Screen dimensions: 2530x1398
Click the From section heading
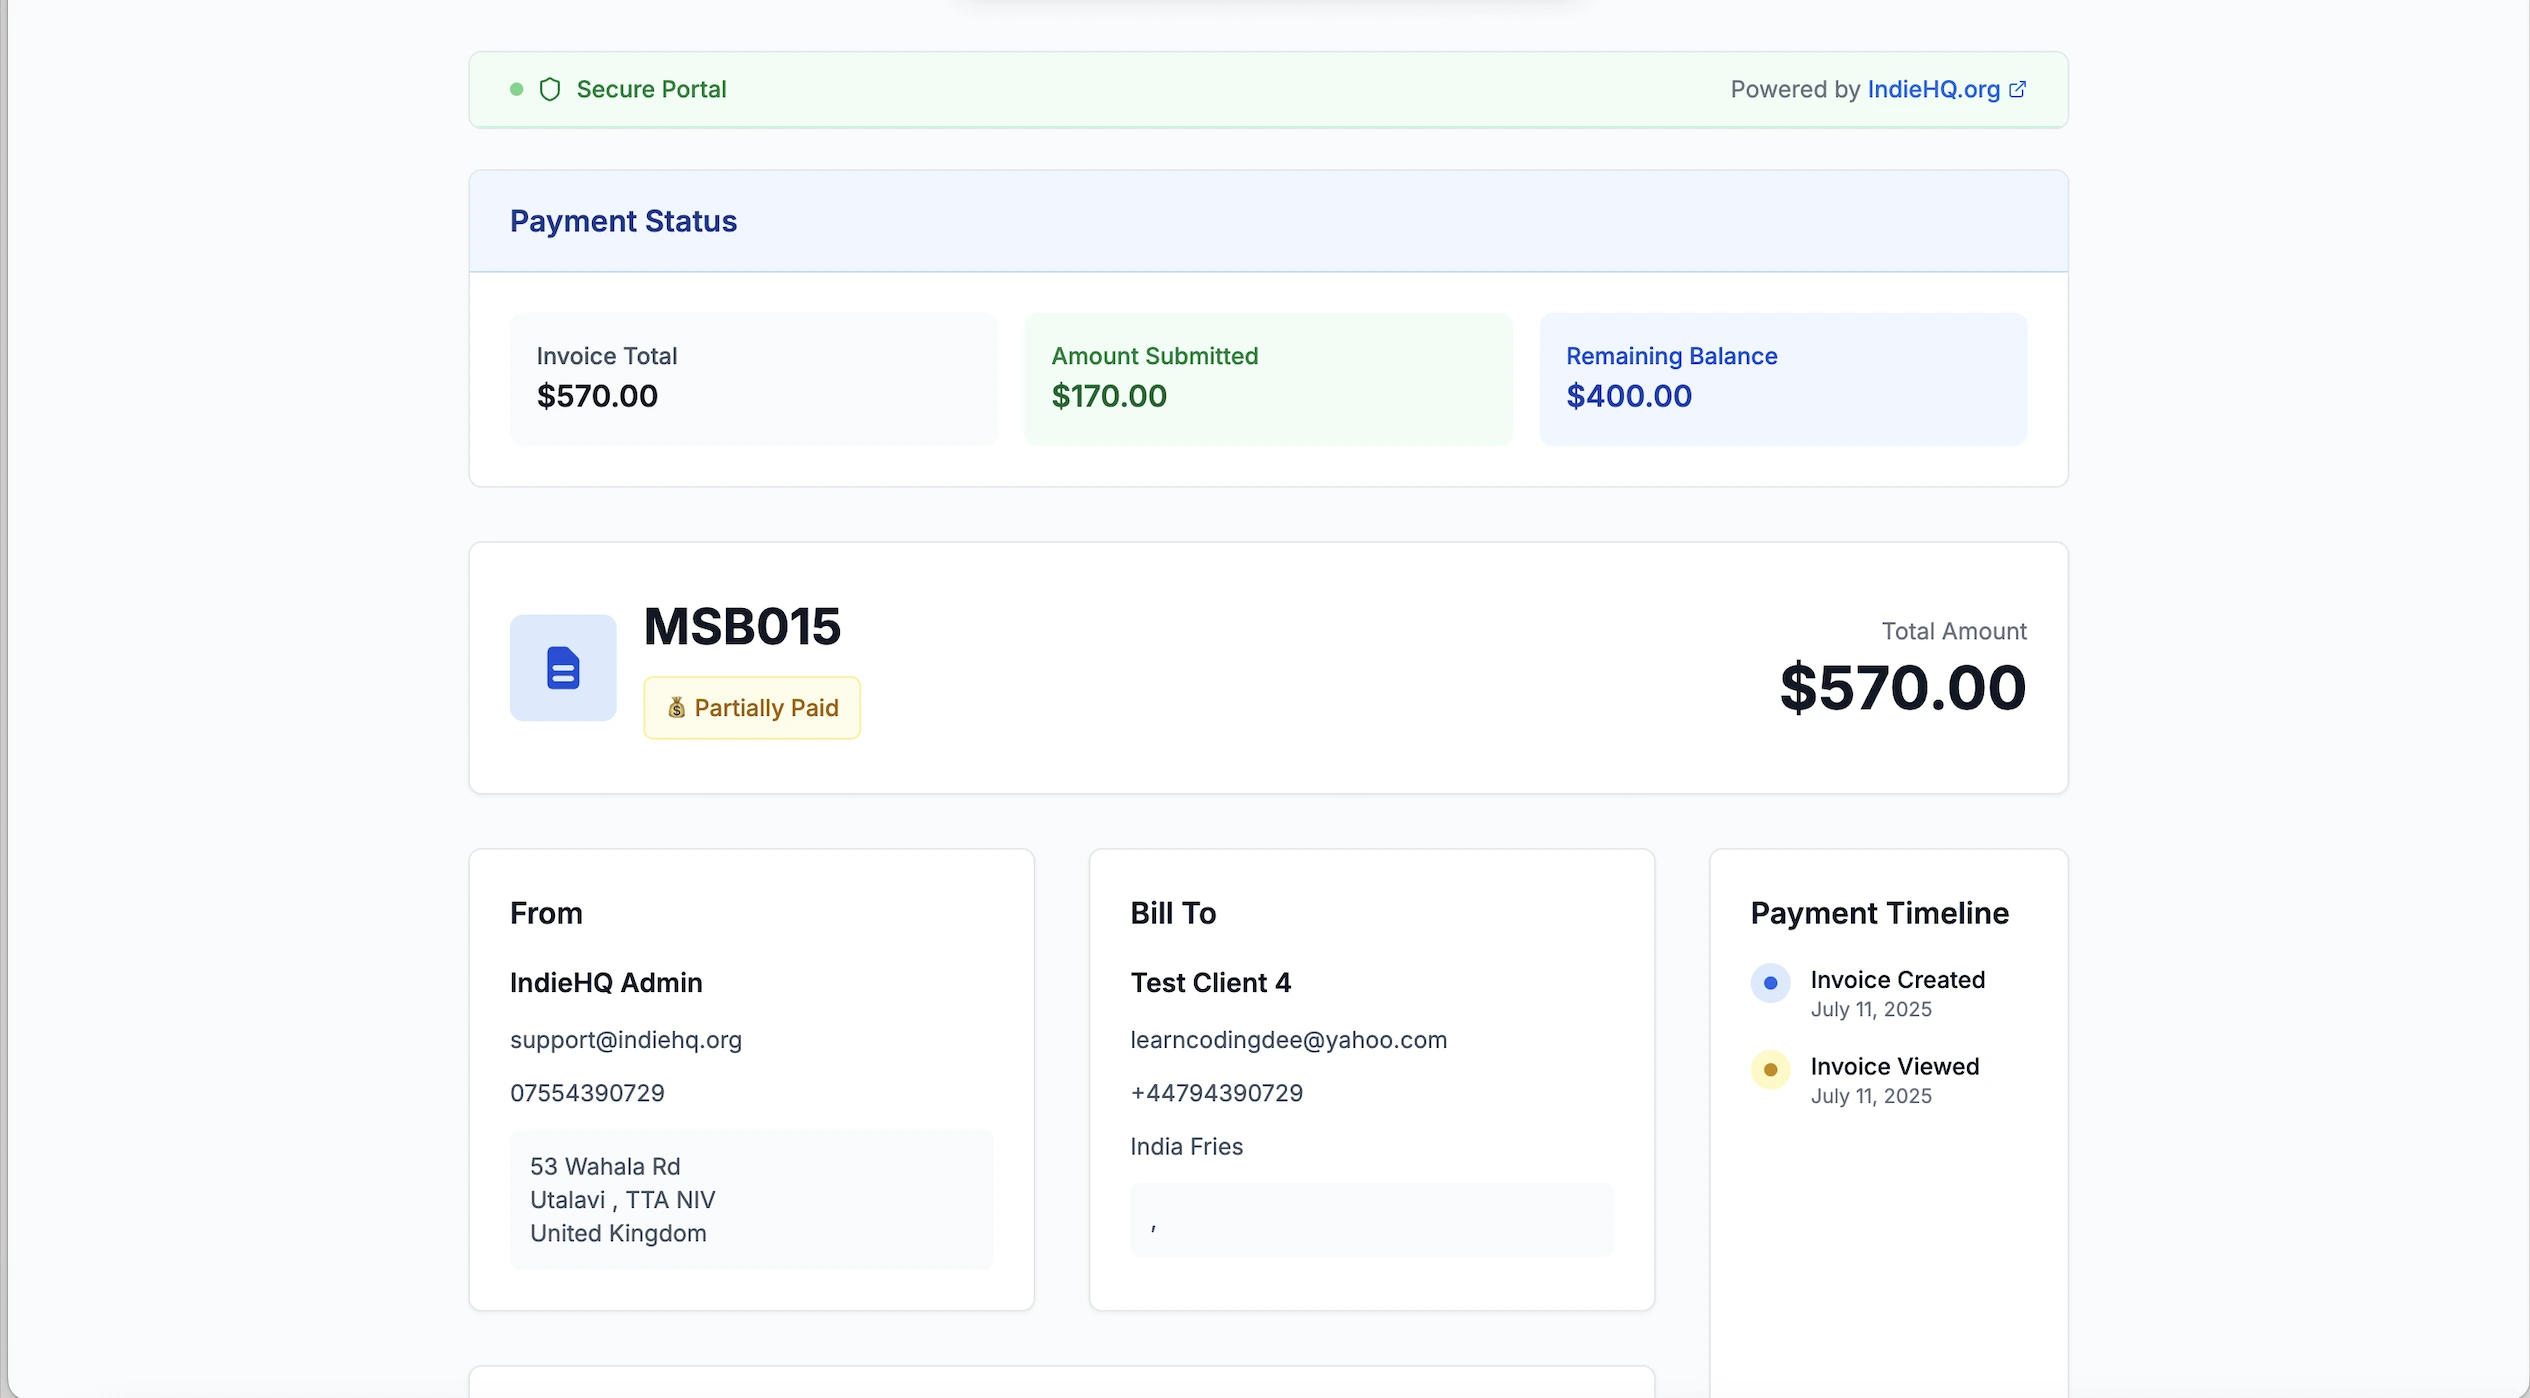(x=546, y=913)
